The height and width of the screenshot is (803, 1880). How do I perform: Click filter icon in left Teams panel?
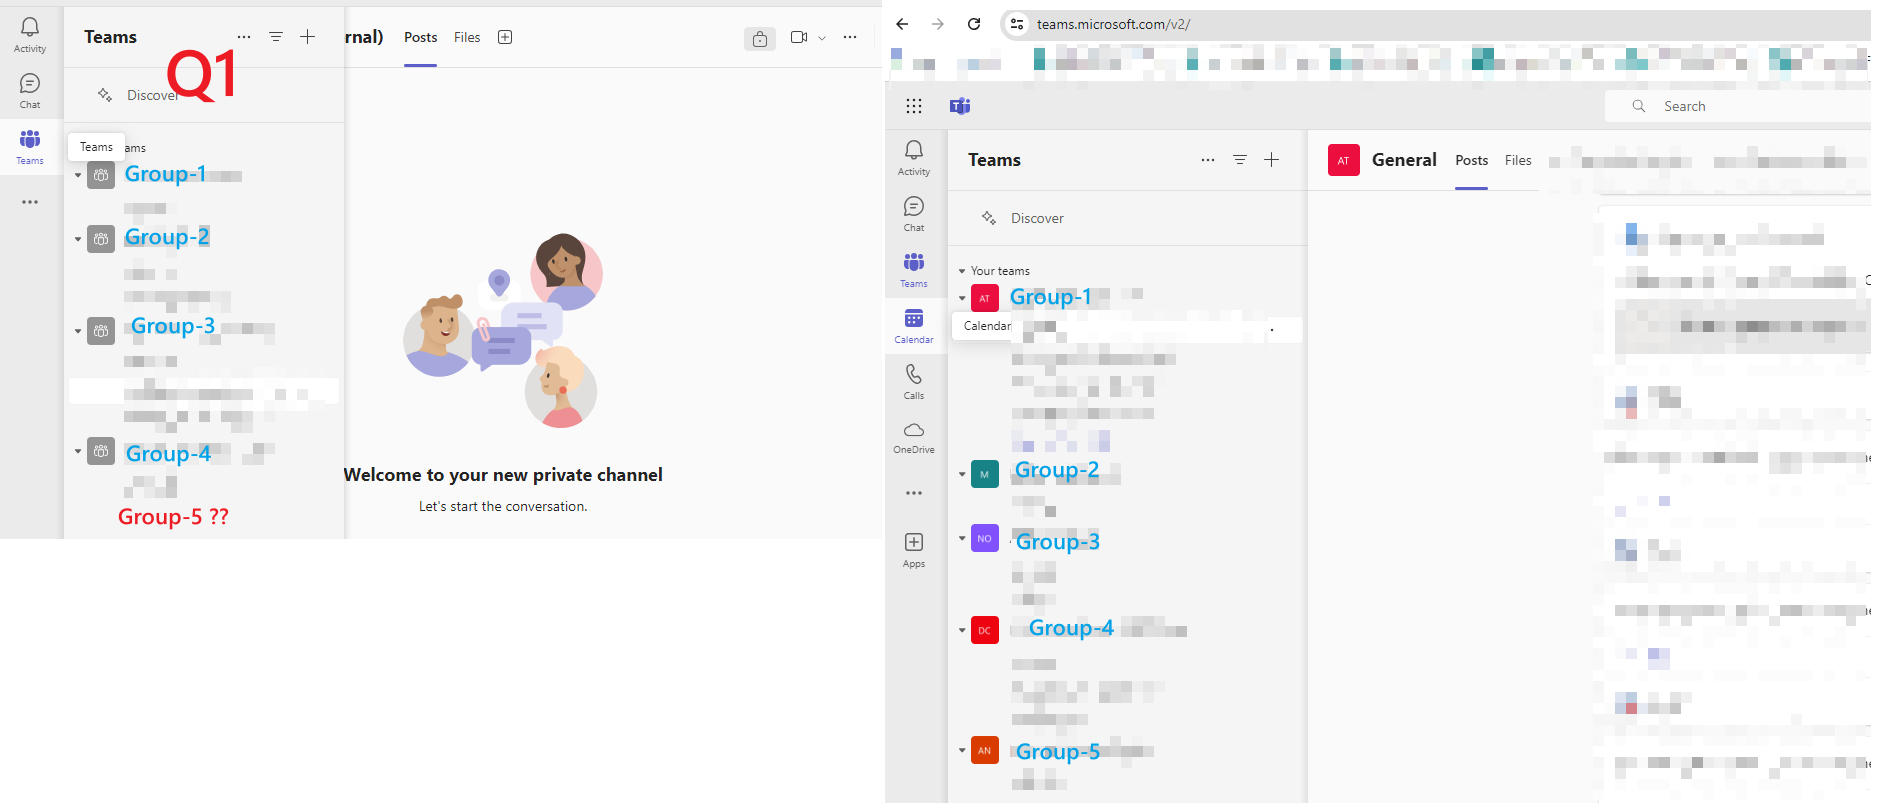276,37
